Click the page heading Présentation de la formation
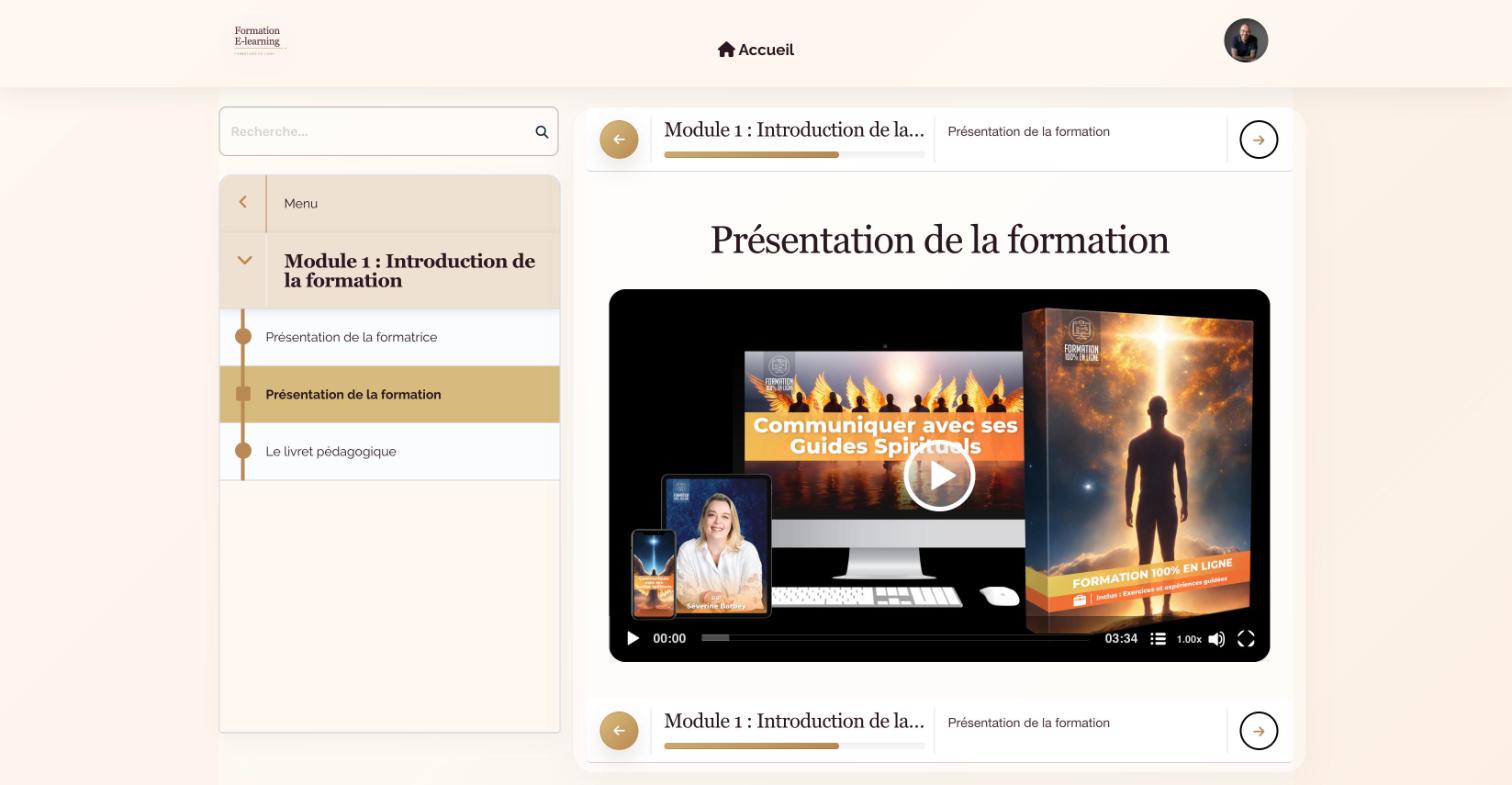Screen dimensions: 1512x785 [940, 240]
